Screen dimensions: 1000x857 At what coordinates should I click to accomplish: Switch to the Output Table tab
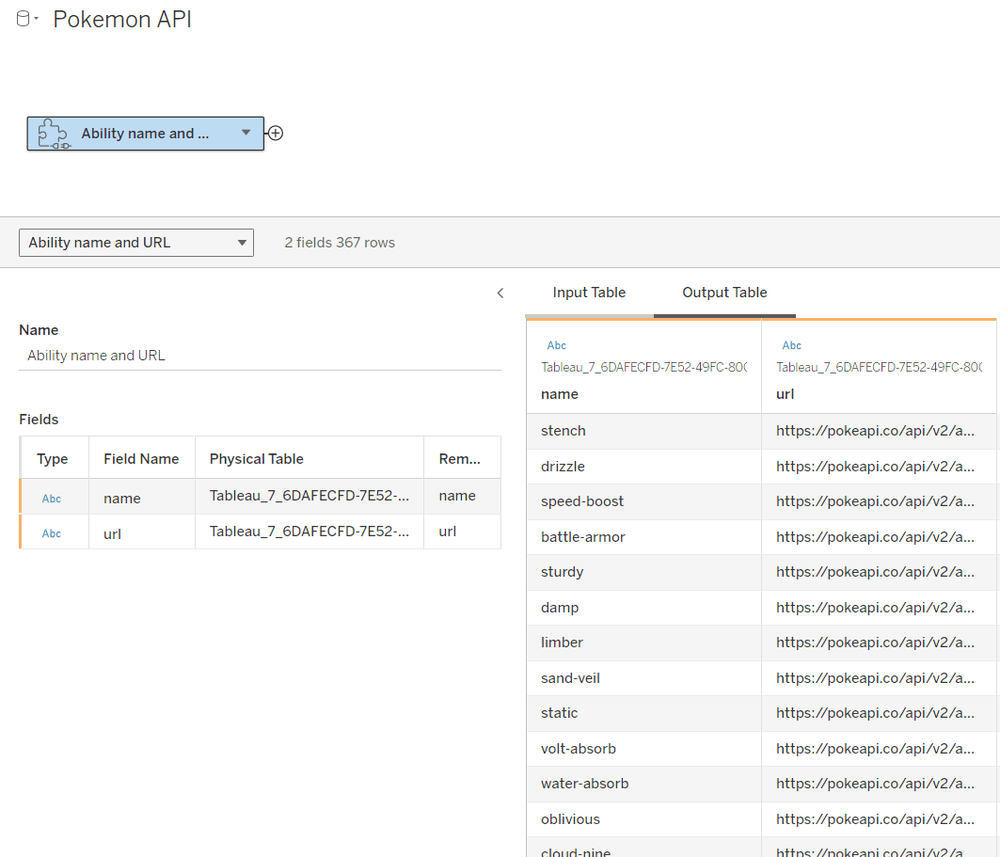pyautogui.click(x=724, y=293)
